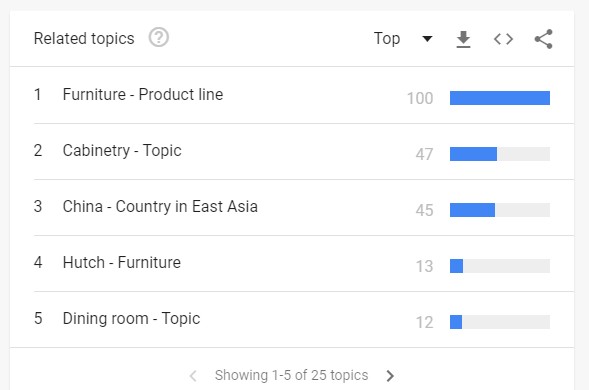
Task: Open the embed code icon
Action: 503,39
